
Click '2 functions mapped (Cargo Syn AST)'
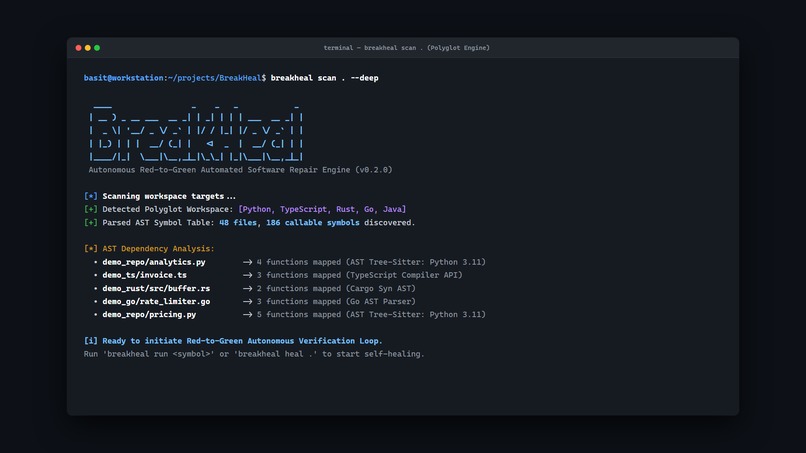click(336, 288)
